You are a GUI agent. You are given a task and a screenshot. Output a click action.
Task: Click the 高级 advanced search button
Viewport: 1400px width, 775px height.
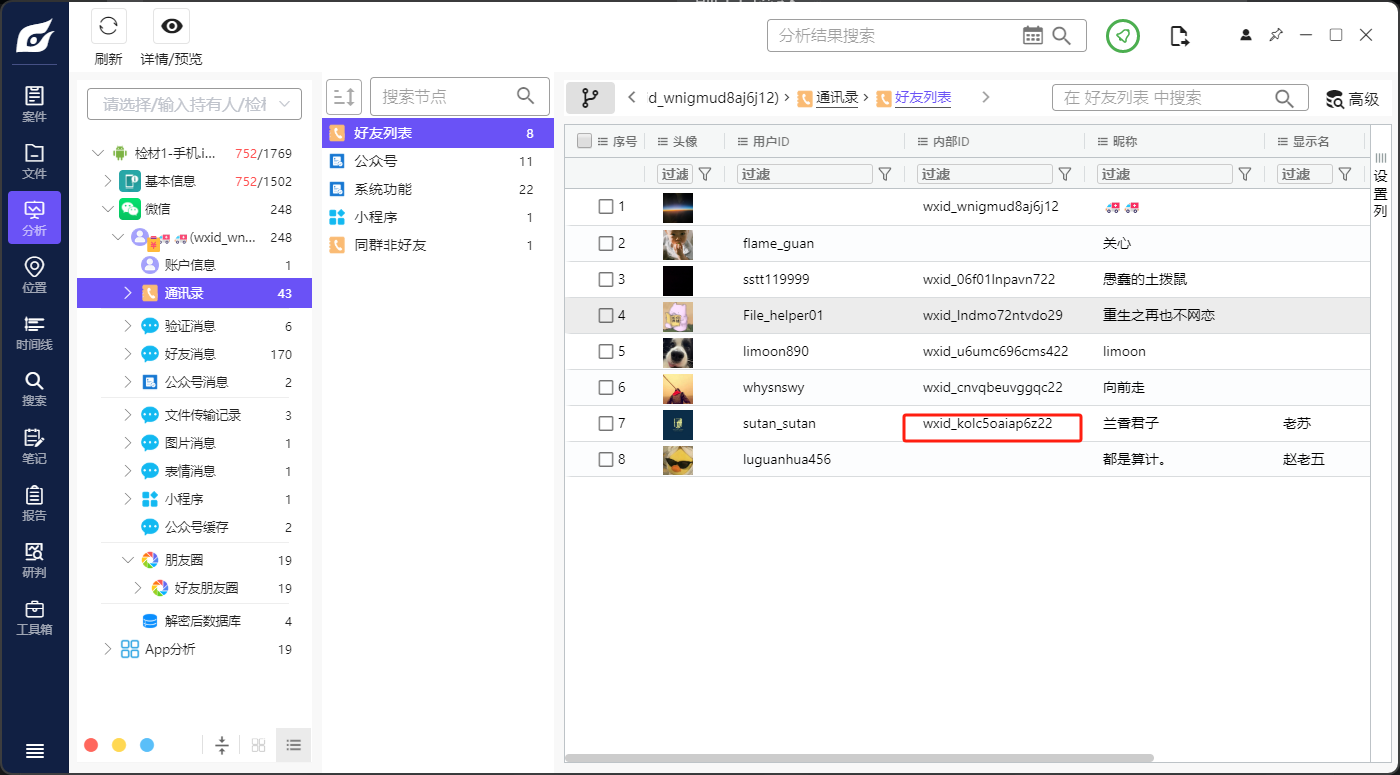pyautogui.click(x=1352, y=98)
